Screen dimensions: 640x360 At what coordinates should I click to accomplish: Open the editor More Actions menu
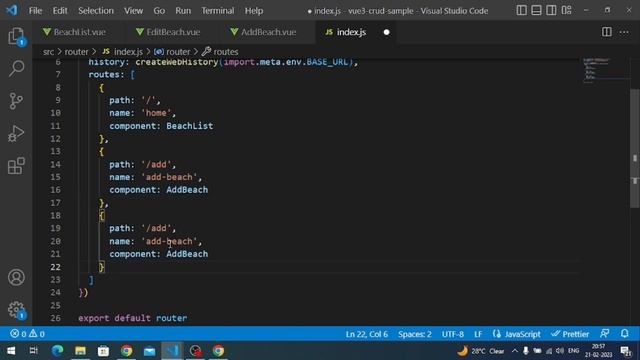pos(624,32)
